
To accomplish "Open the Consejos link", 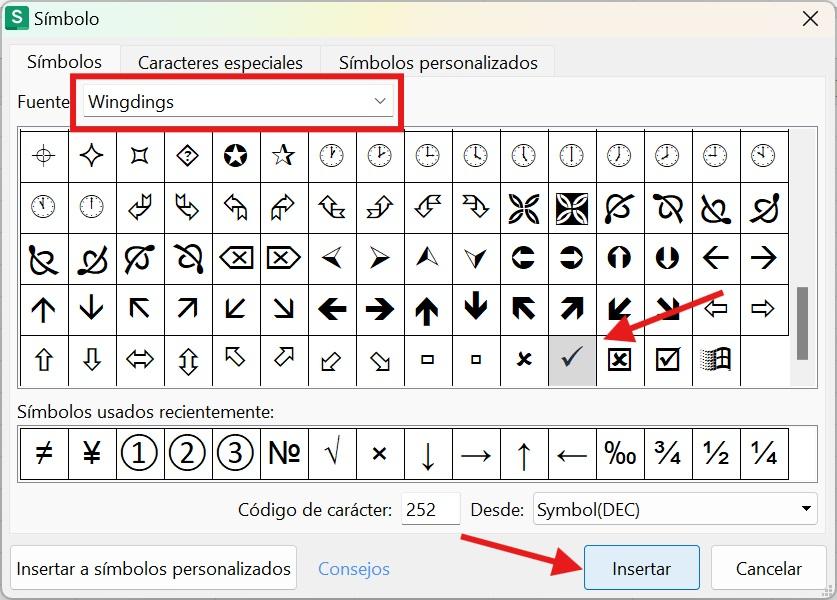I will [354, 569].
